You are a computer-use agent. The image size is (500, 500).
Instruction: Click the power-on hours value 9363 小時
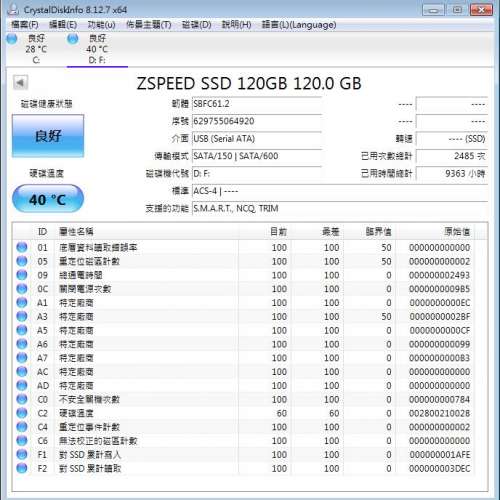[452, 174]
